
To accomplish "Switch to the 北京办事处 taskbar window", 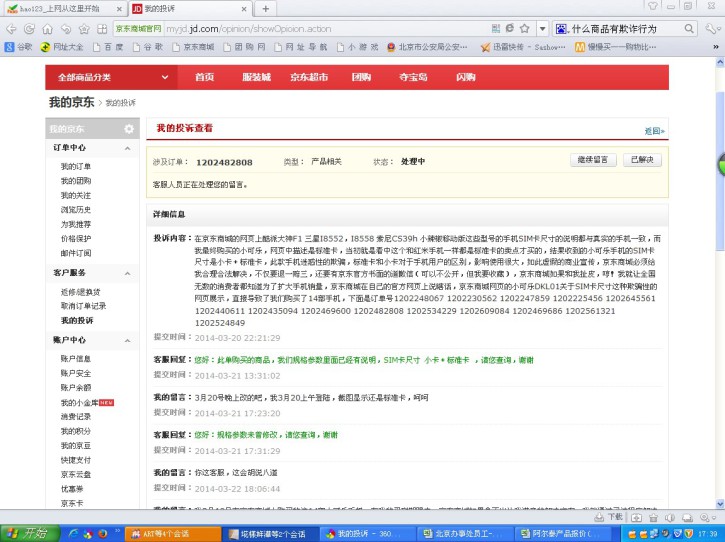I will click(x=464, y=534).
